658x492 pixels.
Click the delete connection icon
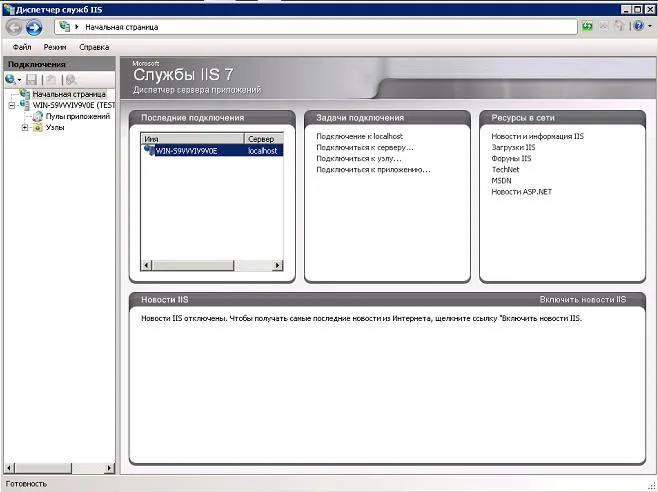(x=71, y=79)
